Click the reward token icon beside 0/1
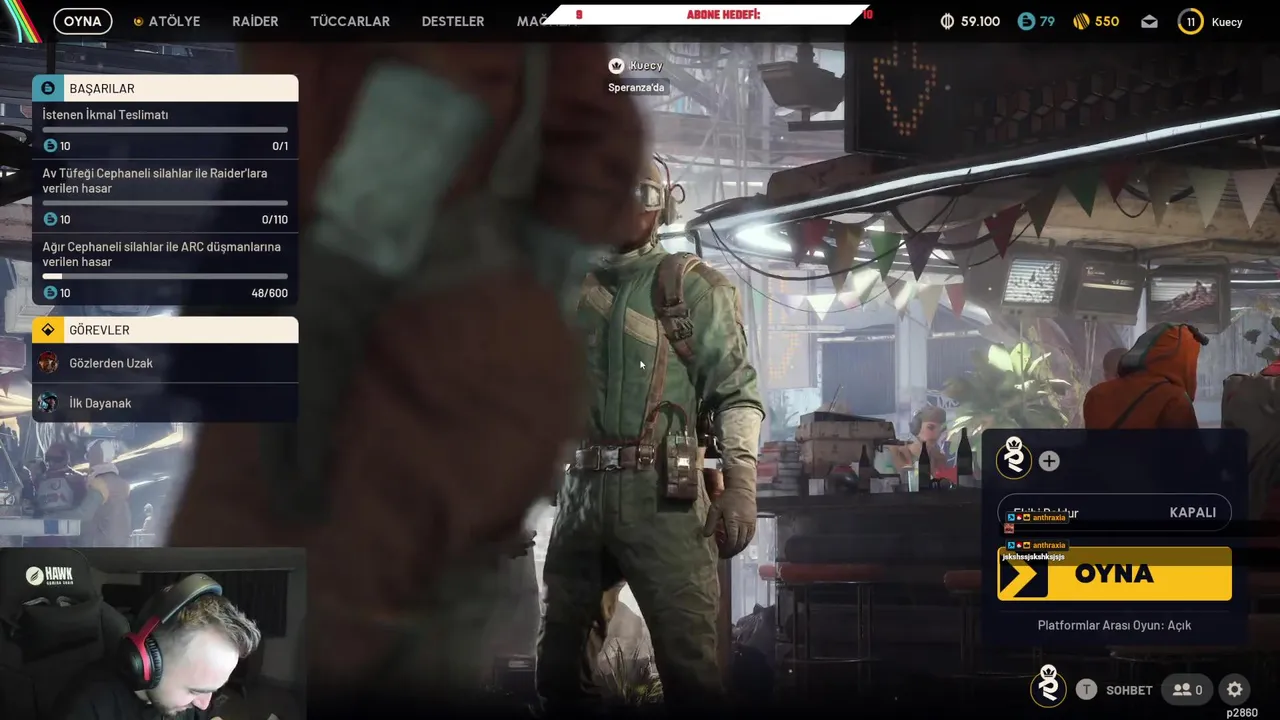The image size is (1280, 720). pyautogui.click(x=50, y=146)
